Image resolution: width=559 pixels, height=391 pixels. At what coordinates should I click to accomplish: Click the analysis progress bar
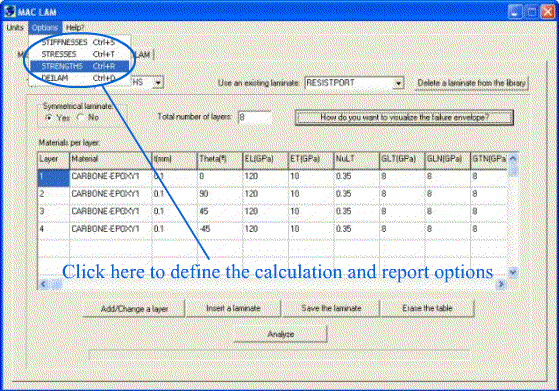[279, 355]
